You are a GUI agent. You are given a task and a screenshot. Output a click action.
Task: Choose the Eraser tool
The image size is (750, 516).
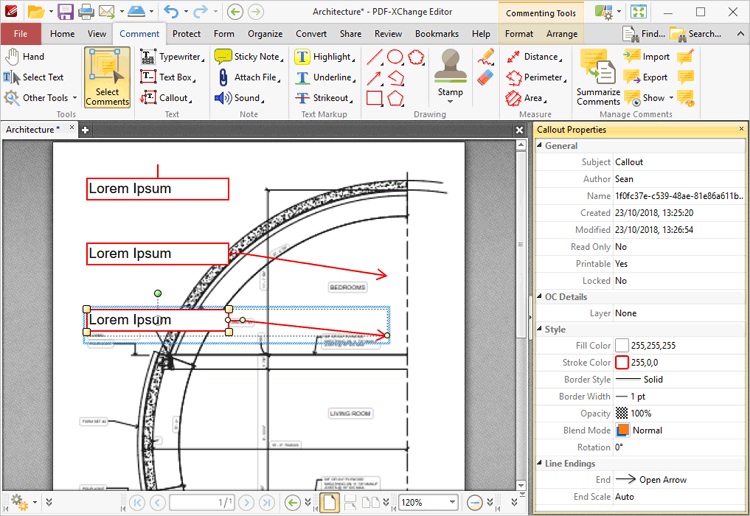tap(485, 77)
